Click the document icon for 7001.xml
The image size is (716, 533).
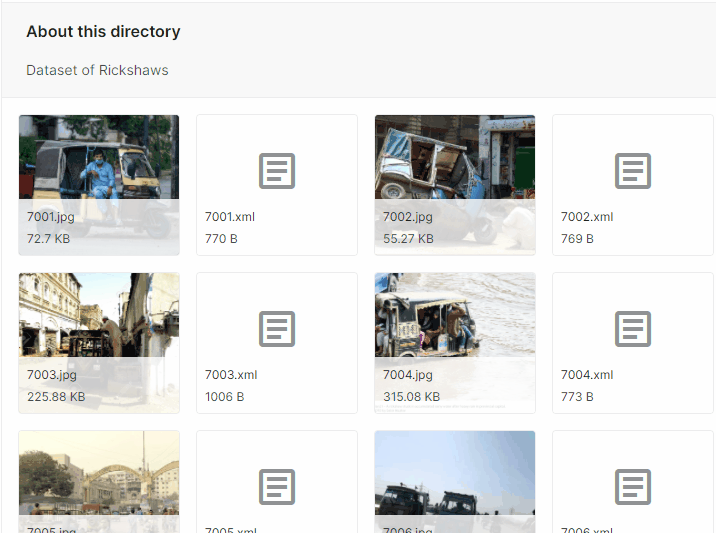point(277,171)
